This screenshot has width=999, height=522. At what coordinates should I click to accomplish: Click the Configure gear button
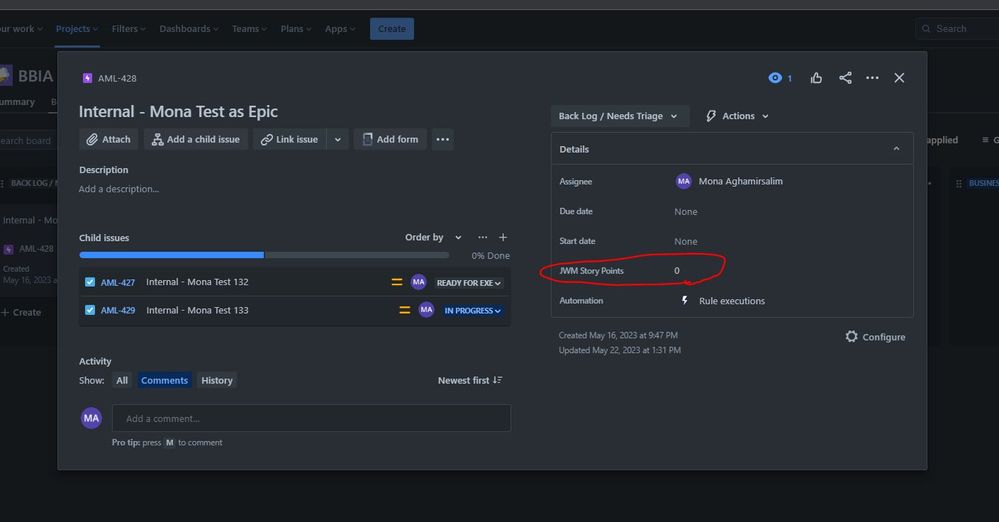tap(875, 337)
